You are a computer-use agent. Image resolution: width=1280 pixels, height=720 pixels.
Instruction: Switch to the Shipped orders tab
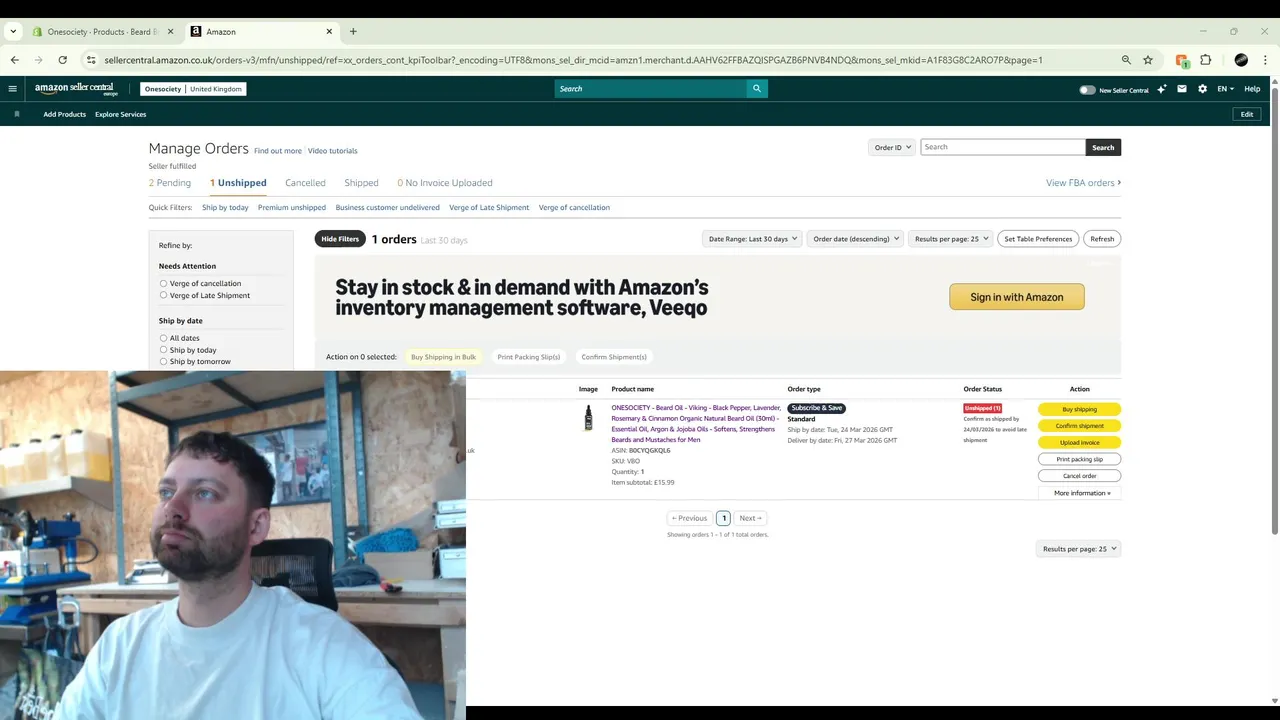click(x=361, y=183)
